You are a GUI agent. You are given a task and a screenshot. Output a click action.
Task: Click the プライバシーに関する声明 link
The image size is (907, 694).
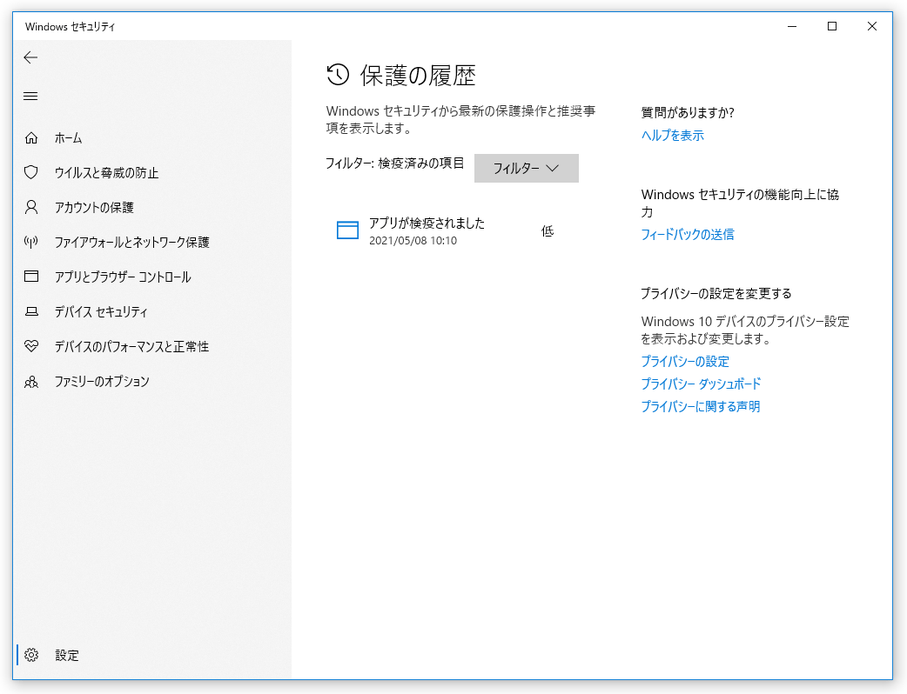point(700,407)
